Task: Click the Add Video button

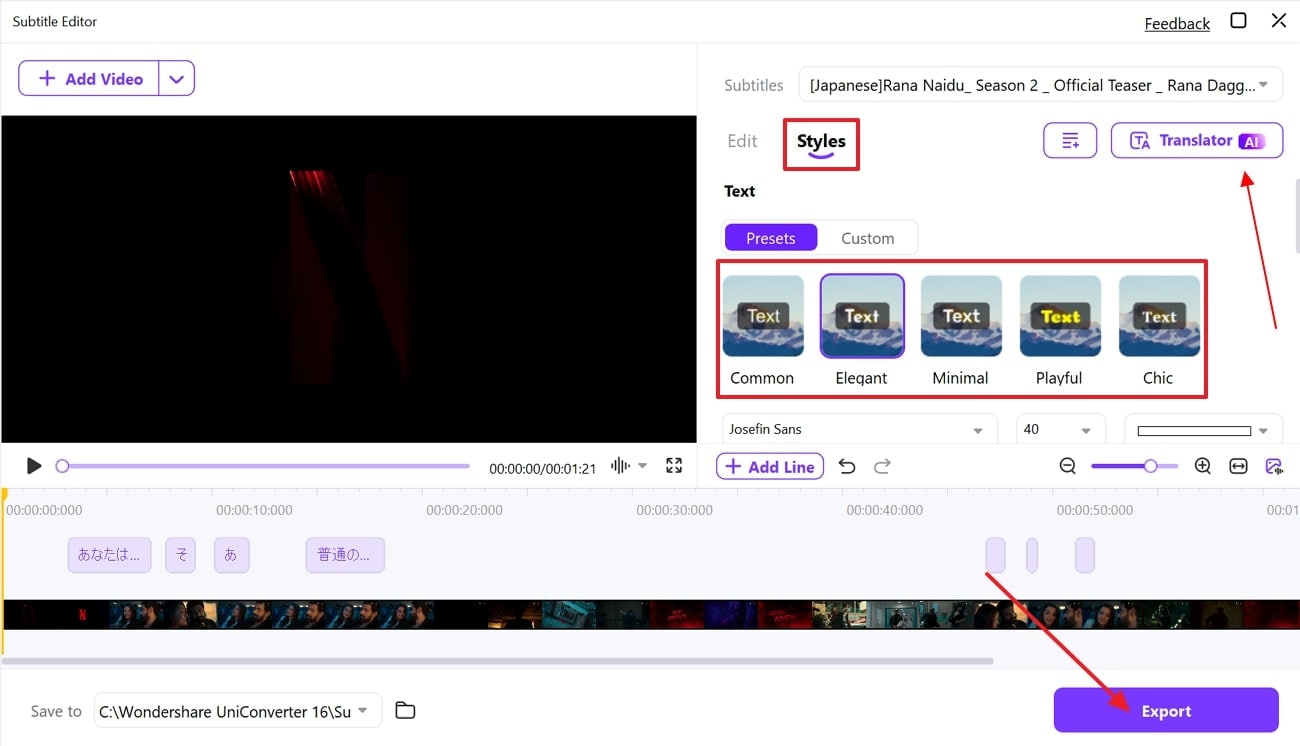Action: click(89, 79)
